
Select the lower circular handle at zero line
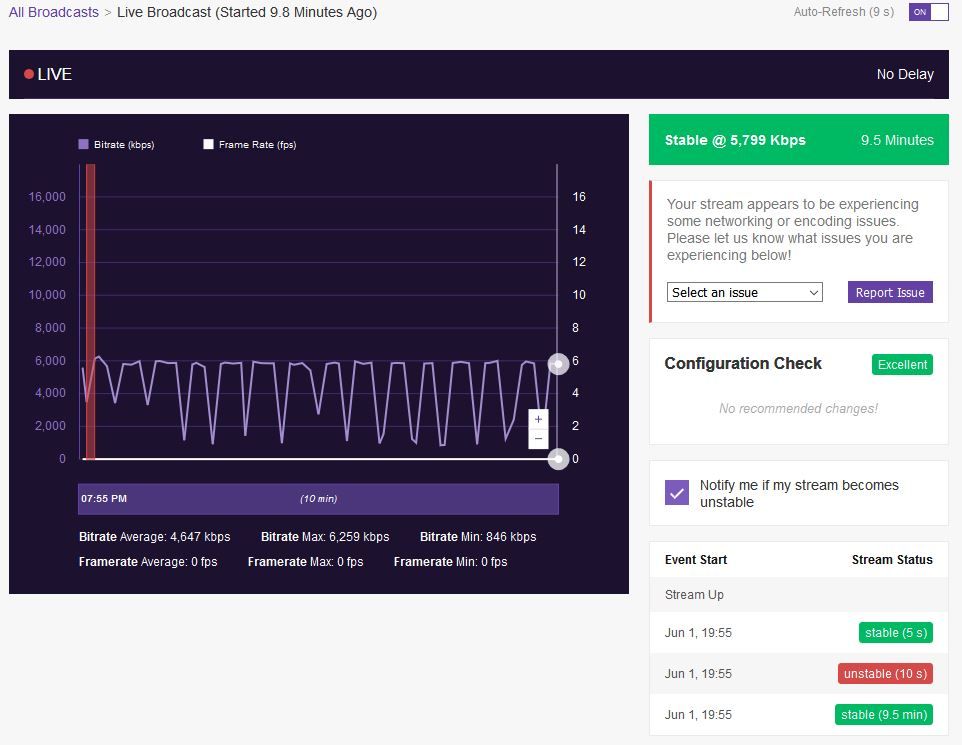[558, 459]
